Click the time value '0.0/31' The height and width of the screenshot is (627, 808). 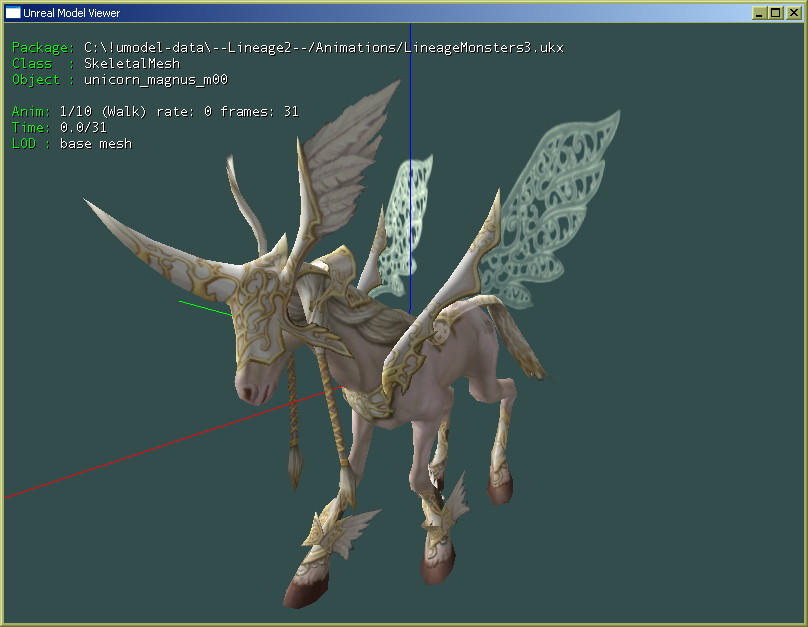click(83, 128)
